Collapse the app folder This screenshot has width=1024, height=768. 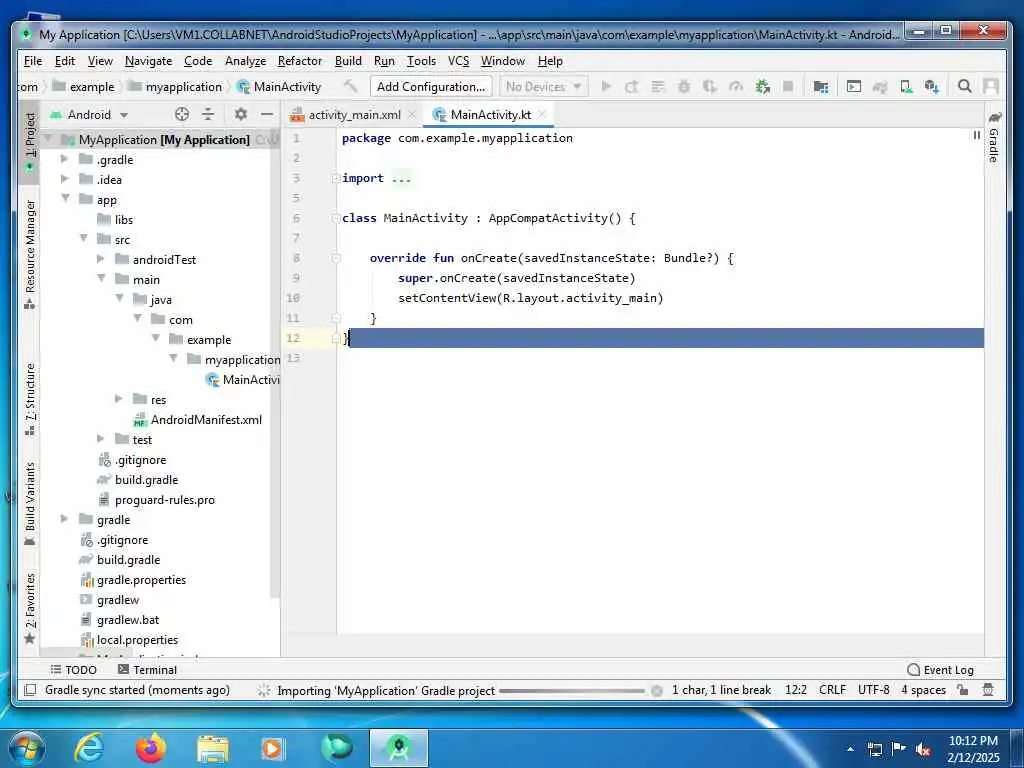tap(65, 199)
